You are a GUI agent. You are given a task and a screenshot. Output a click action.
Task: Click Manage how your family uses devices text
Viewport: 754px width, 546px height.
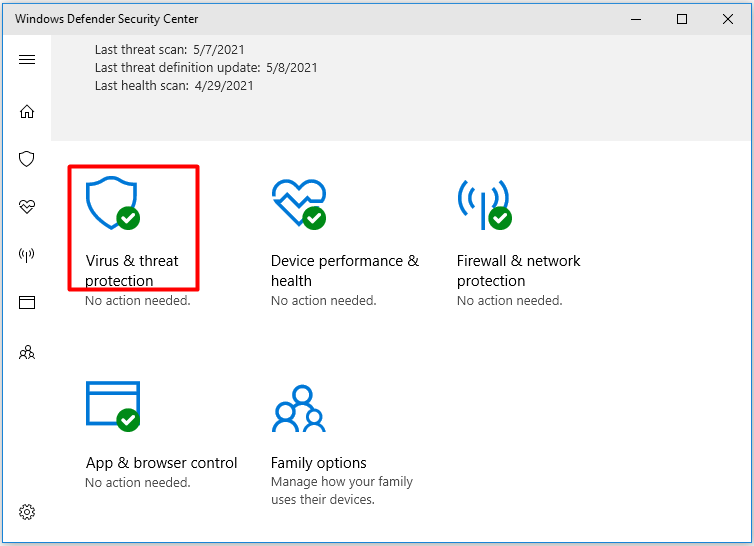[341, 490]
